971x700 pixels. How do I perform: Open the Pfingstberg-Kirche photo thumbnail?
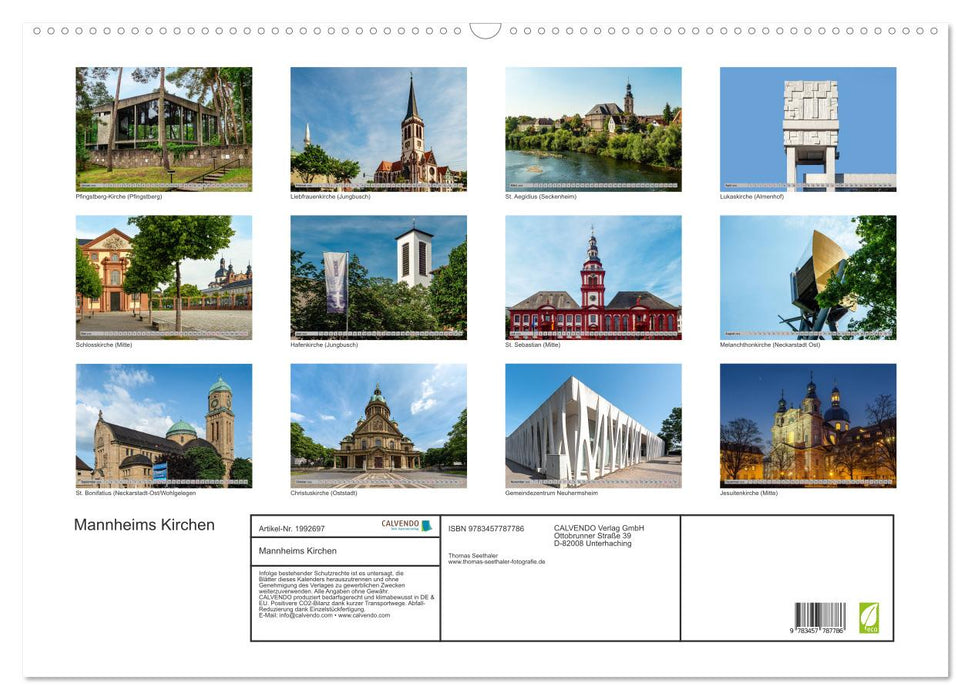pos(163,128)
